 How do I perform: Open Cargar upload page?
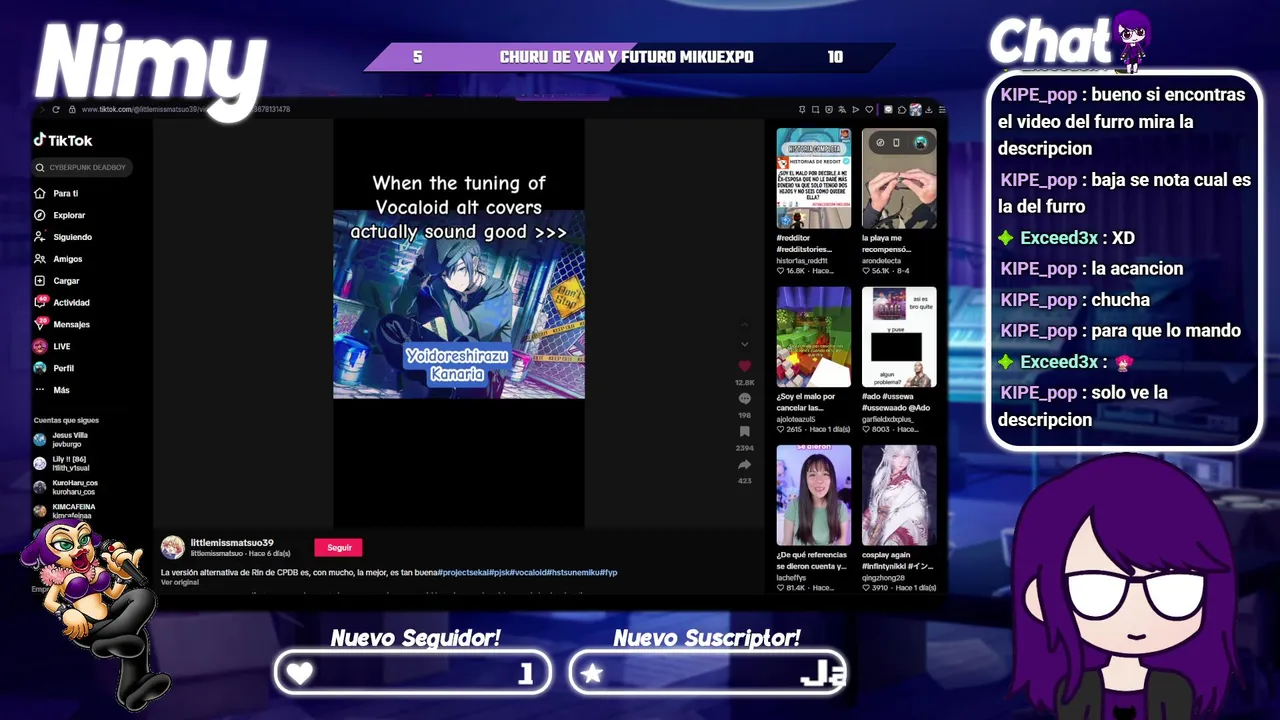[57, 281]
